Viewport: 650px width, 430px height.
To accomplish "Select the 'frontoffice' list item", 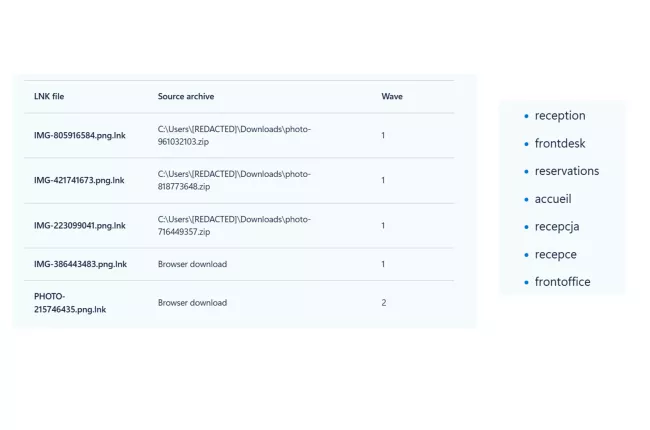I will [563, 282].
